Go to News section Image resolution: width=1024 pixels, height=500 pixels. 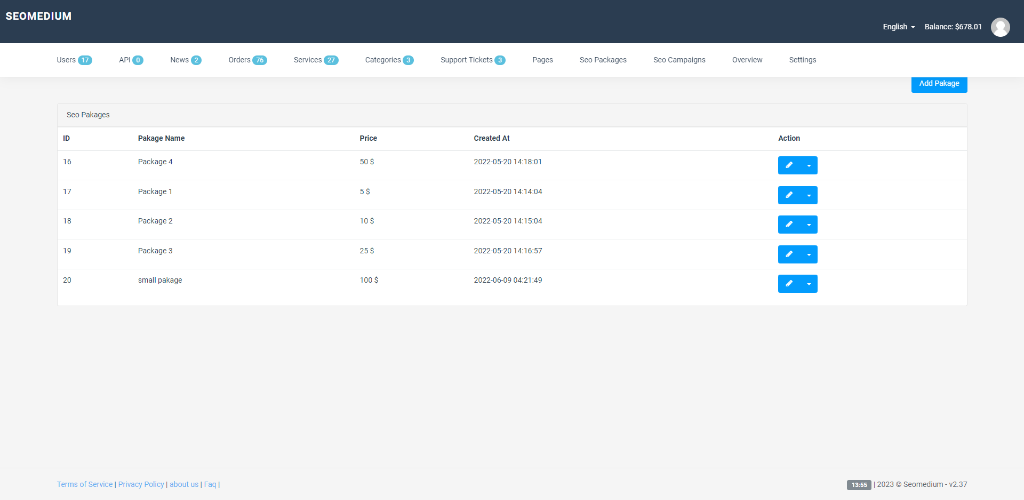point(185,60)
